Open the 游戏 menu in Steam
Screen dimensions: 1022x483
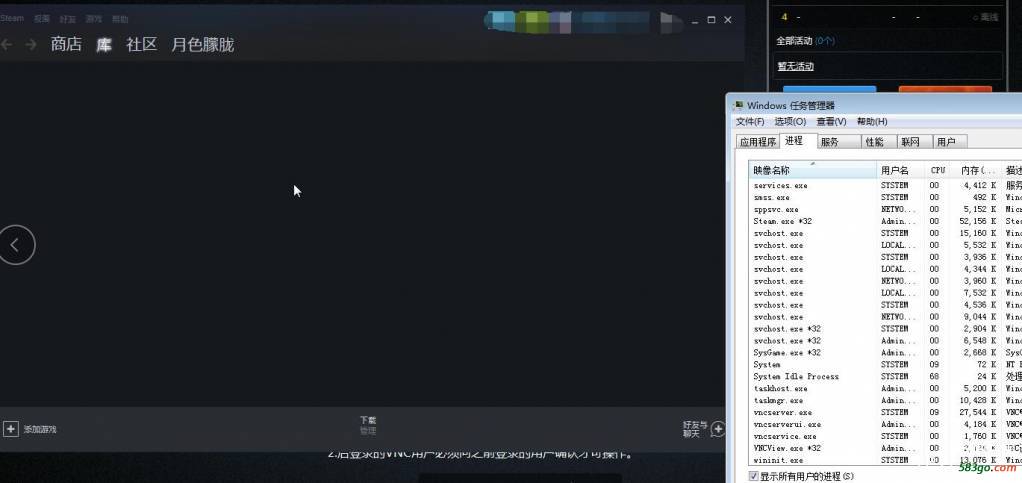pyautogui.click(x=94, y=19)
